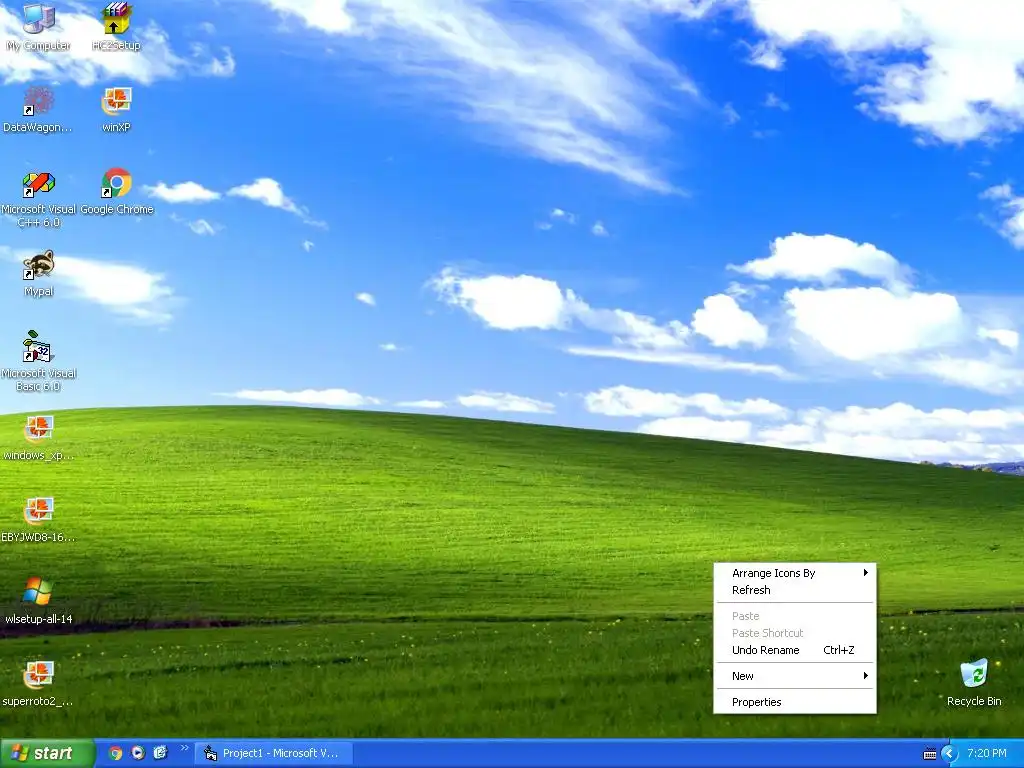Expand Quick Launch overflow chevron

(x=184, y=748)
